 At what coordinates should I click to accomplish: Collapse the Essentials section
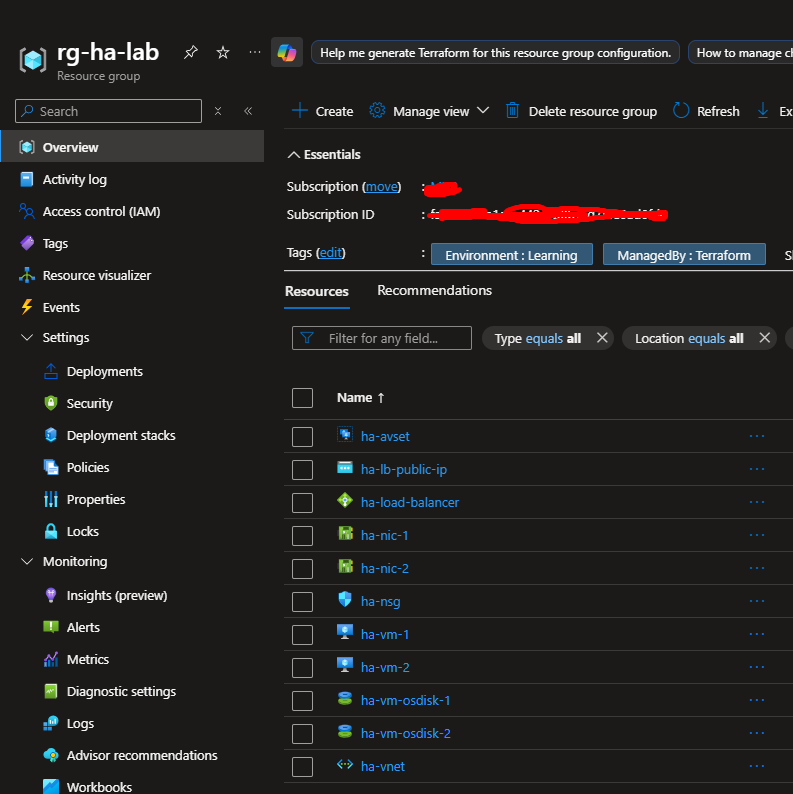pos(293,155)
